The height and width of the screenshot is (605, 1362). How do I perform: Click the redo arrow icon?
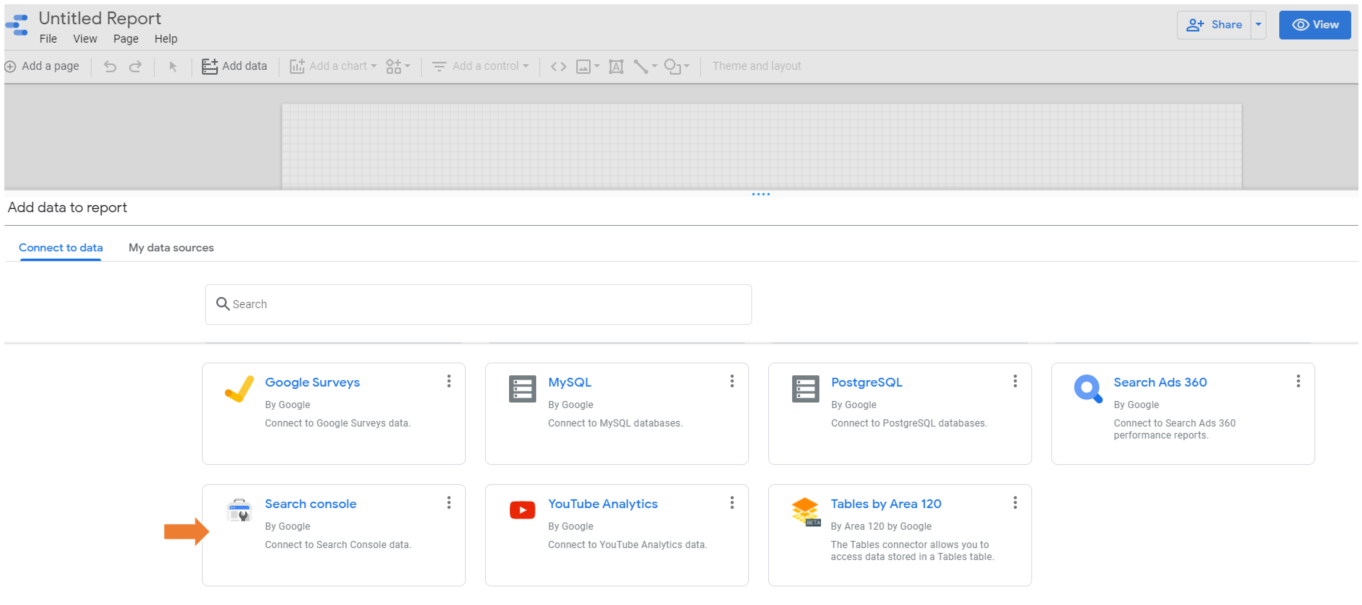135,67
